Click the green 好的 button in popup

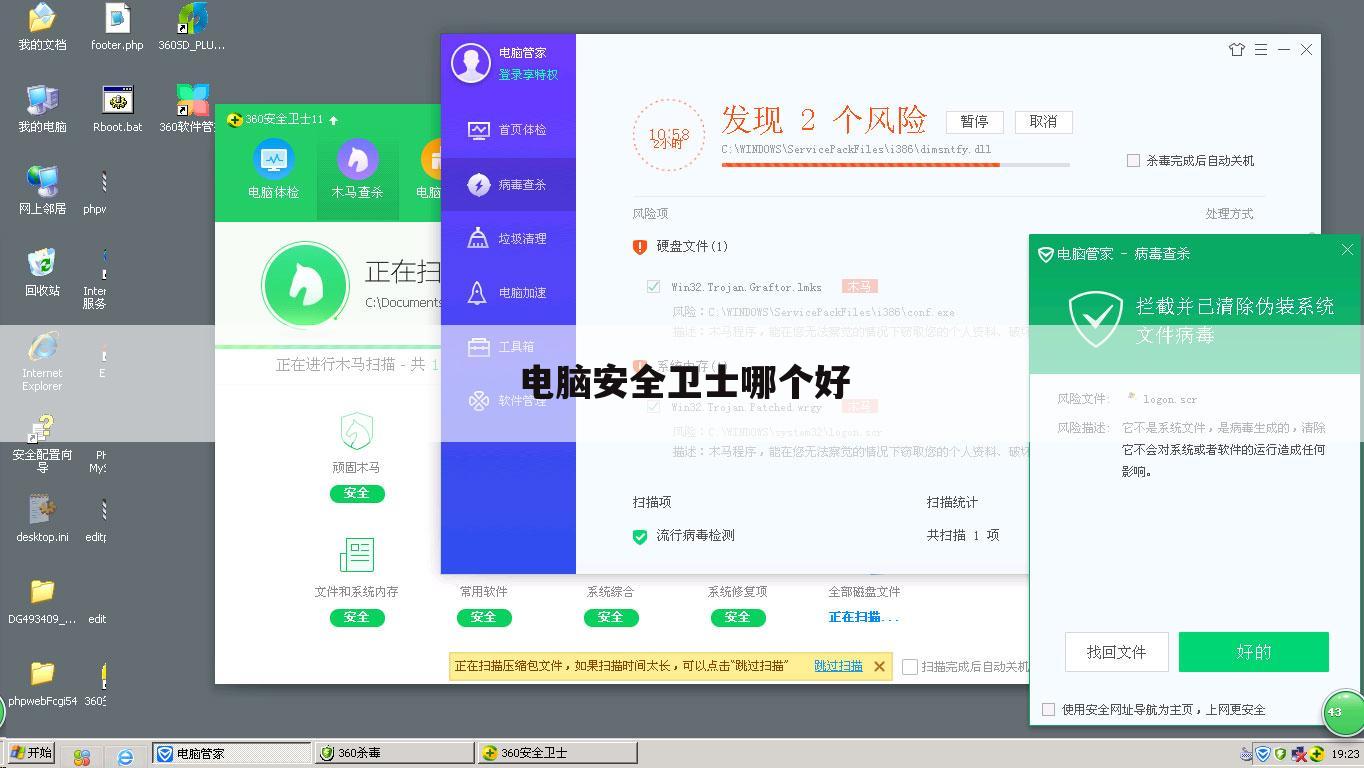point(1253,652)
